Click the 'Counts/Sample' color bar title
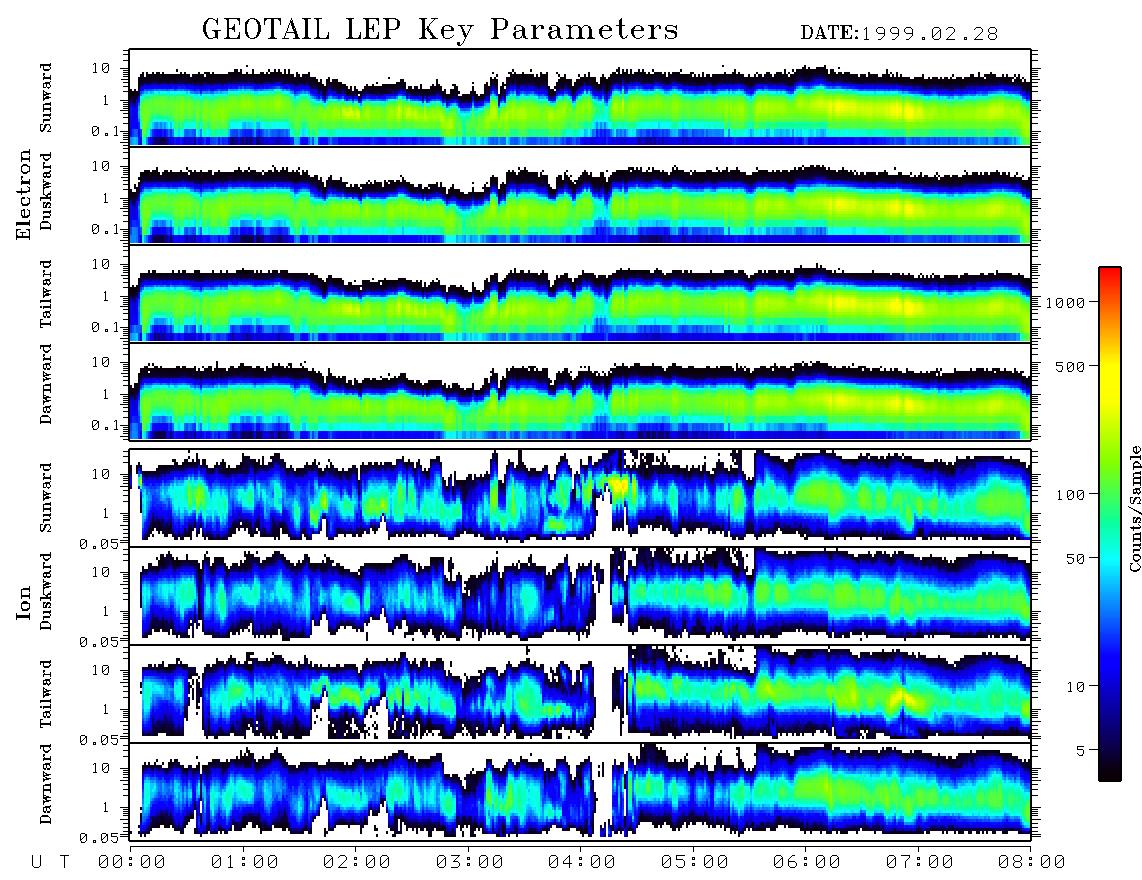Image resolution: width=1142 pixels, height=880 pixels. (1134, 508)
